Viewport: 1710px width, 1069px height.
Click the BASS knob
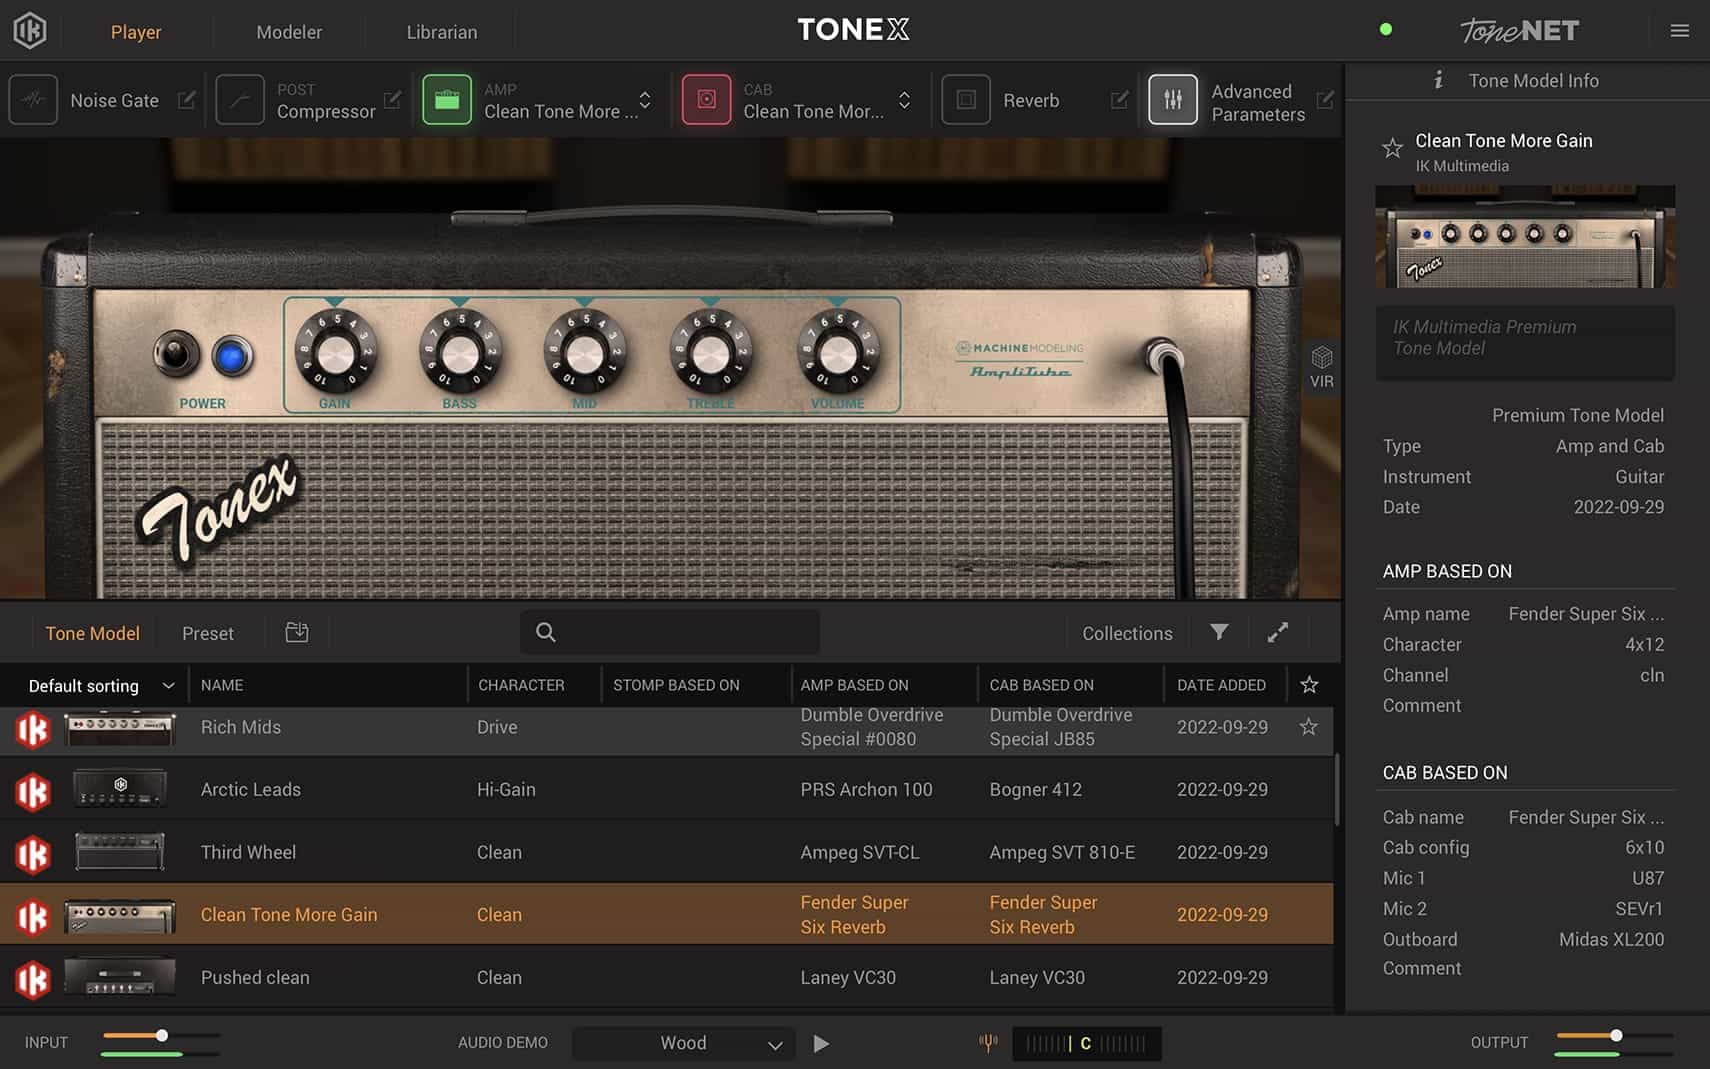pos(460,351)
